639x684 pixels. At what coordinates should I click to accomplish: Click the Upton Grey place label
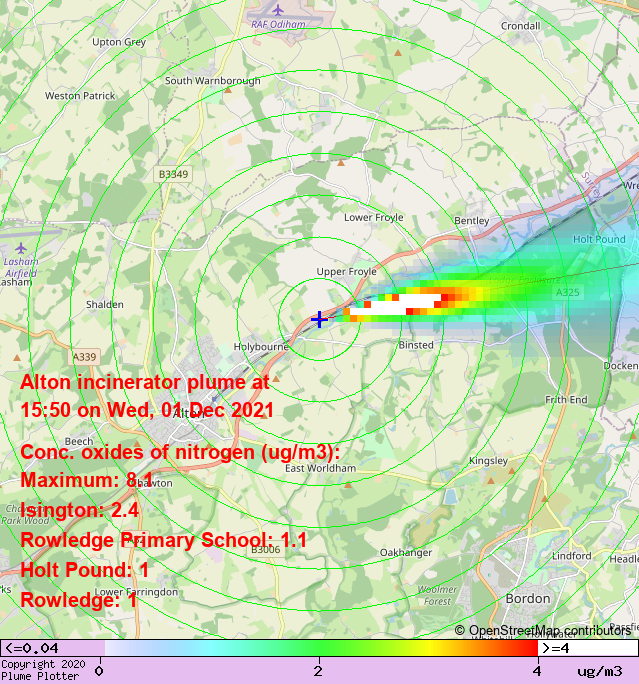[119, 42]
